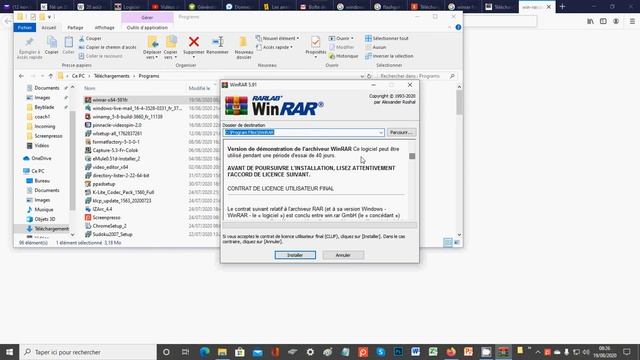Click Aucun in the Sélectionner group
640x360 pixels.
click(x=376, y=47)
